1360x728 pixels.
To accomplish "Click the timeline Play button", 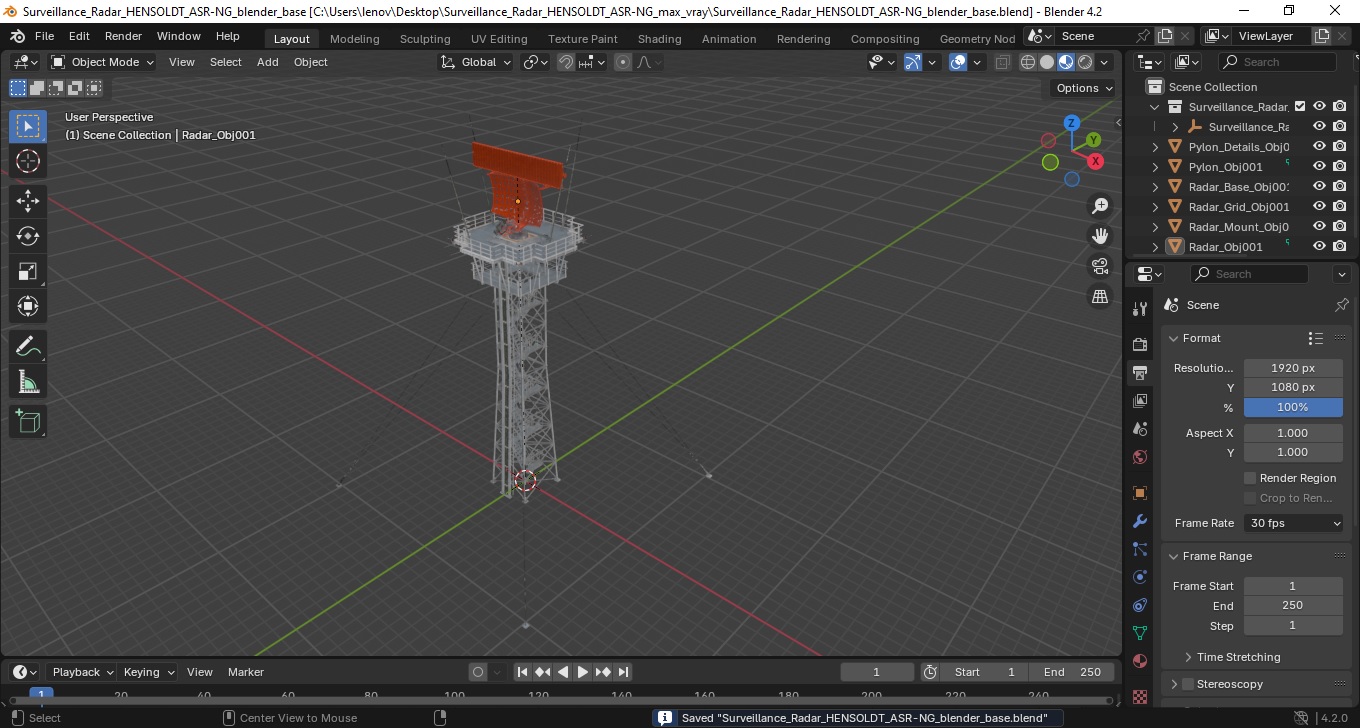I will click(x=583, y=672).
